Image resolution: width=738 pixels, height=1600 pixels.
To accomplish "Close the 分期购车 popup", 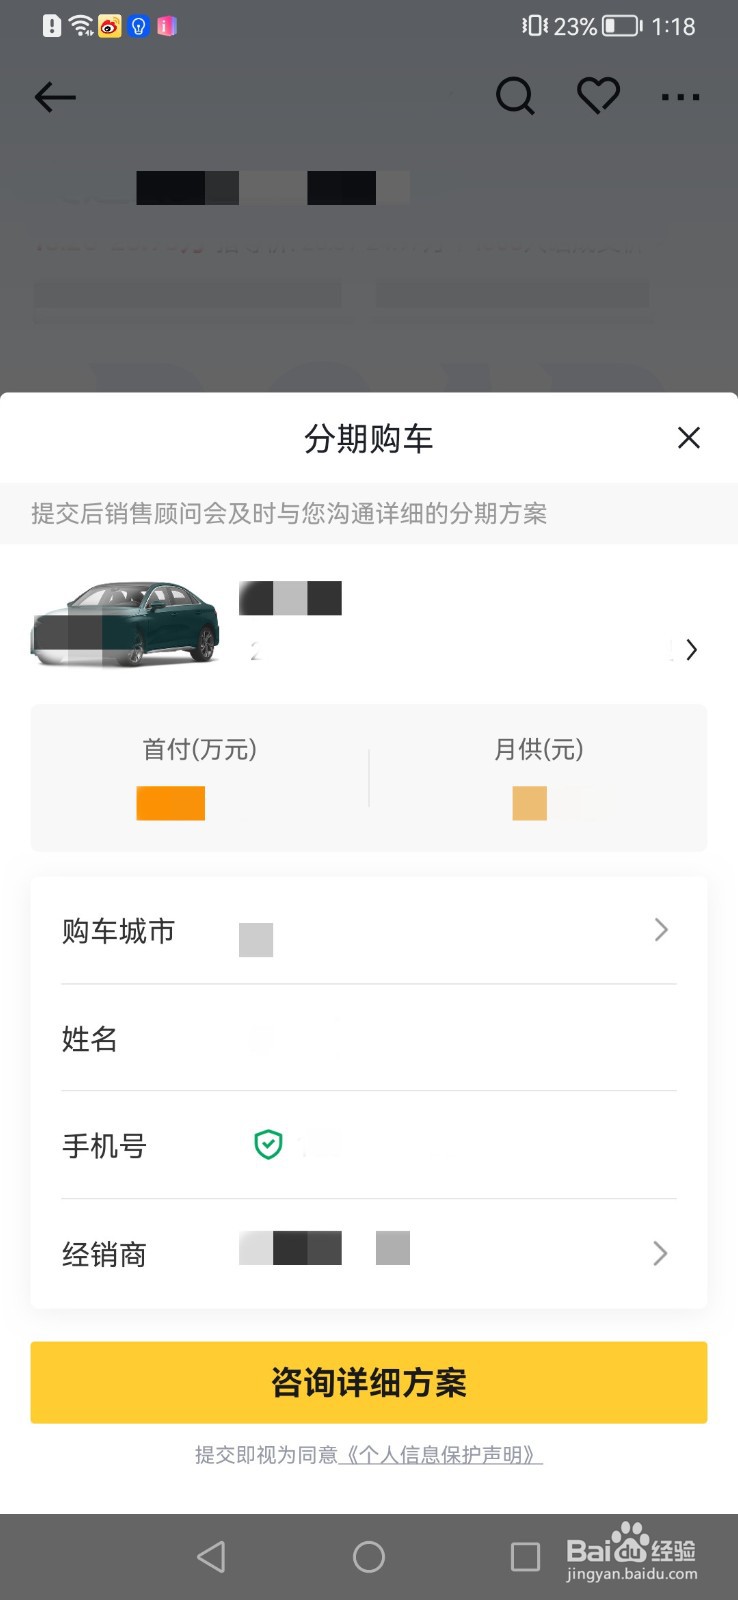I will click(x=688, y=438).
